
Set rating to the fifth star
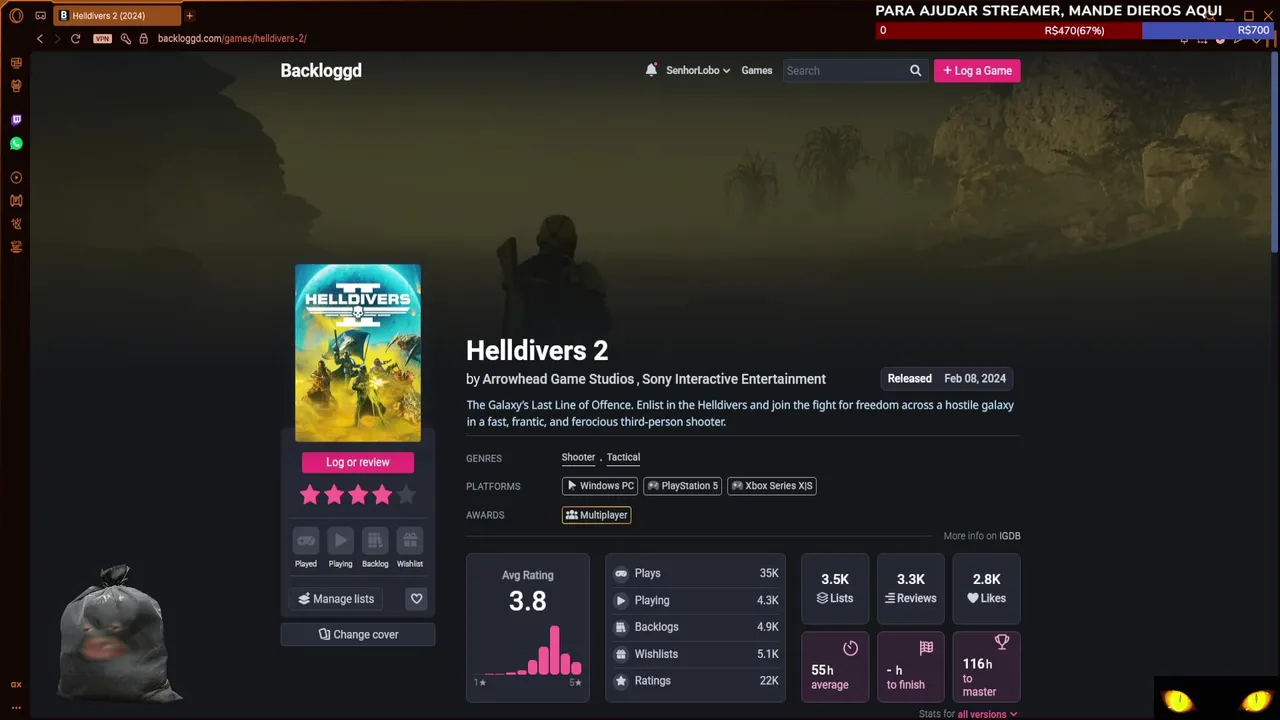405,494
